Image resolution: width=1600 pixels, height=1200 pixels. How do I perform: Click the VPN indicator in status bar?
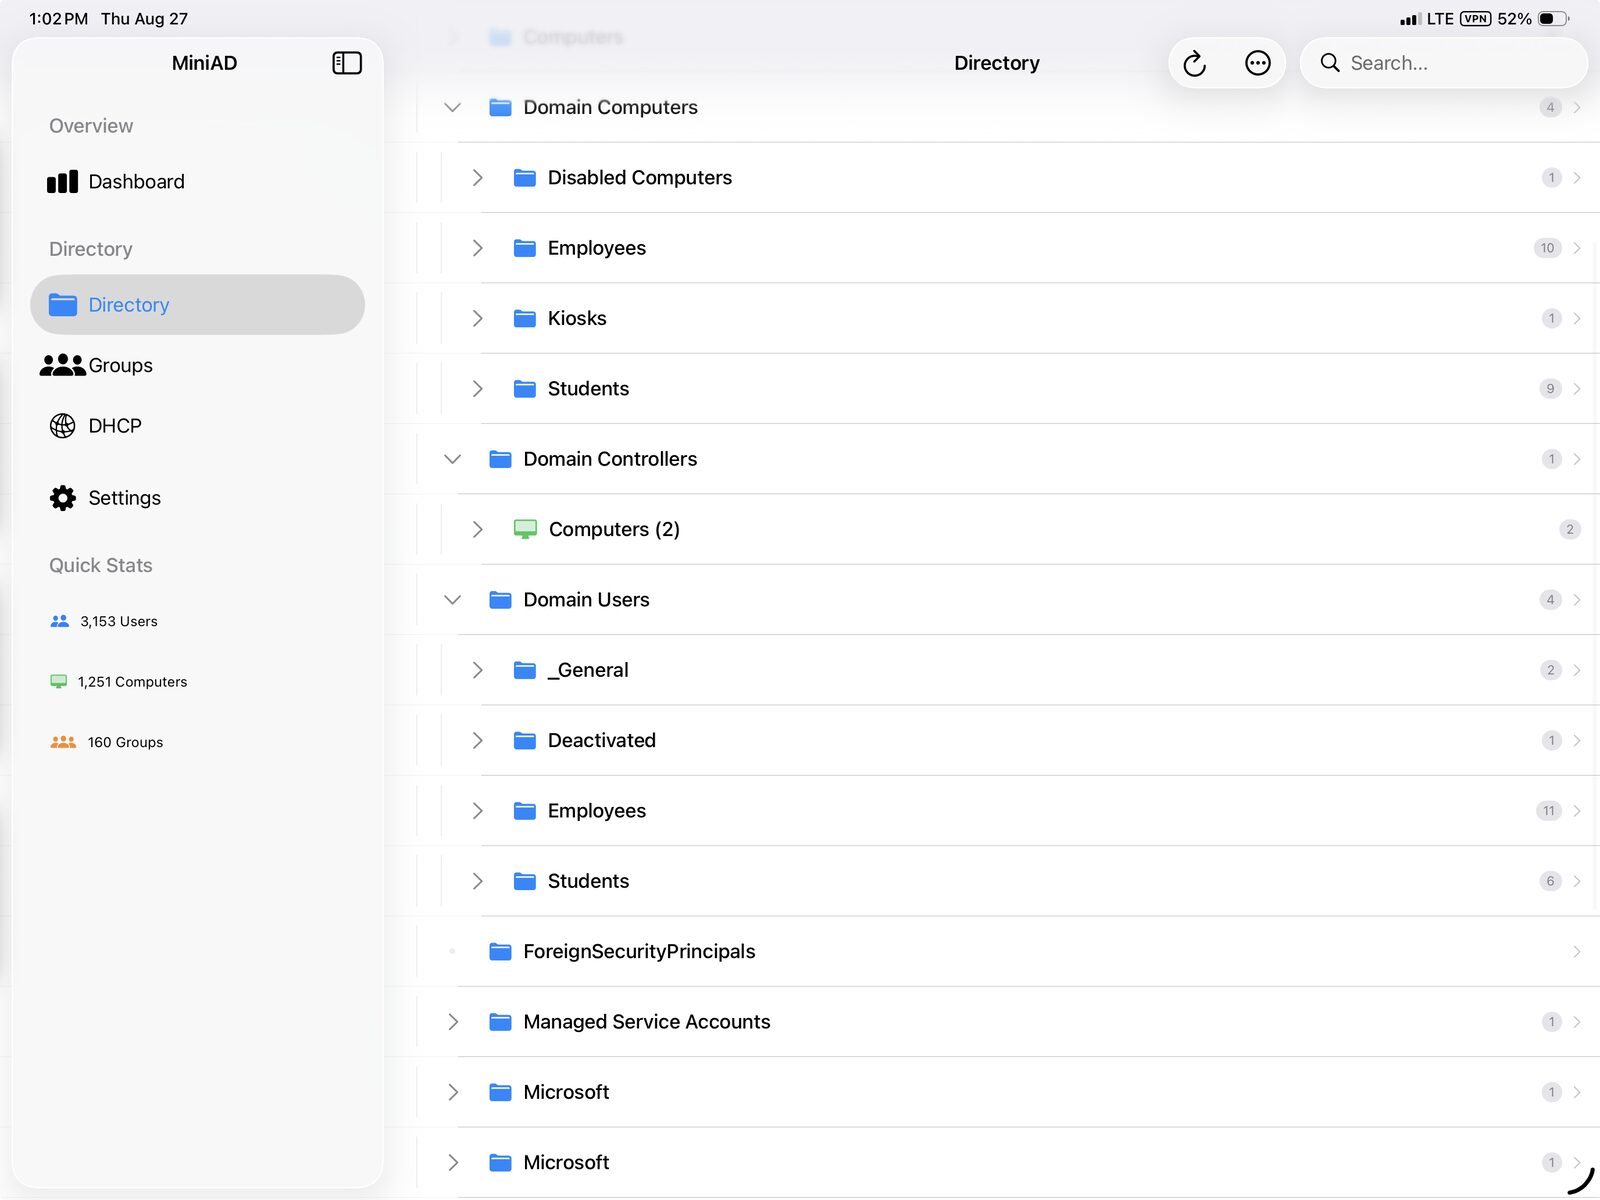[1475, 19]
